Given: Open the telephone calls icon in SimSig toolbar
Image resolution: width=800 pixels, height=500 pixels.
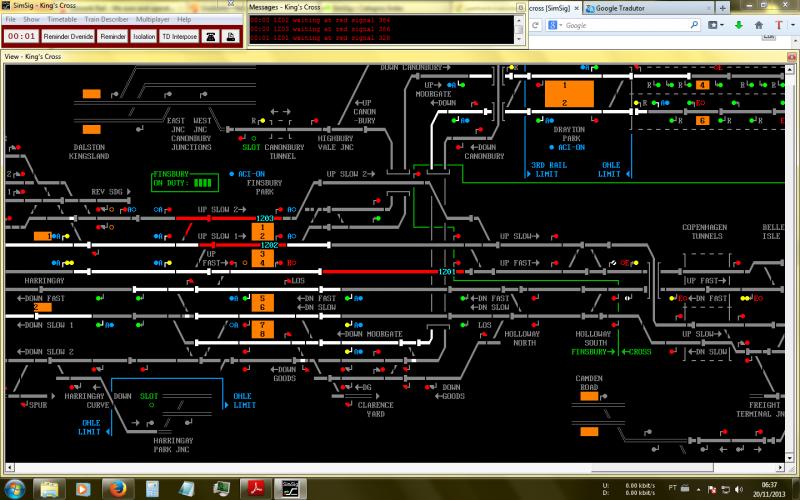Looking at the screenshot, I should pos(211,37).
